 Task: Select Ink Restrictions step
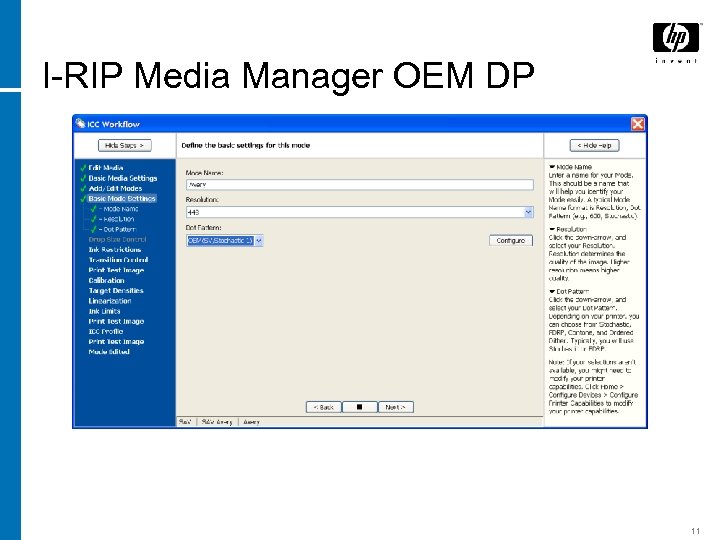click(115, 250)
